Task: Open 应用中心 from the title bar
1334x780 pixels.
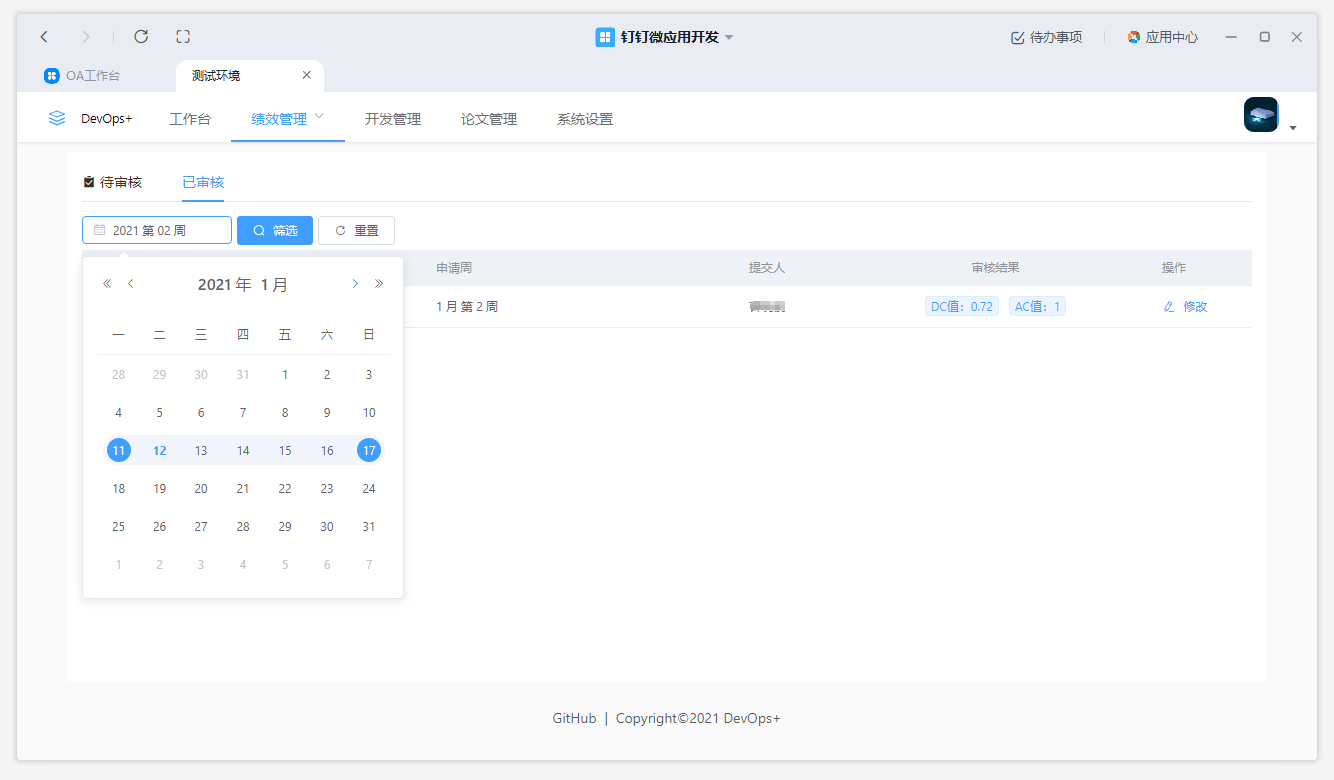Action: coord(1162,37)
